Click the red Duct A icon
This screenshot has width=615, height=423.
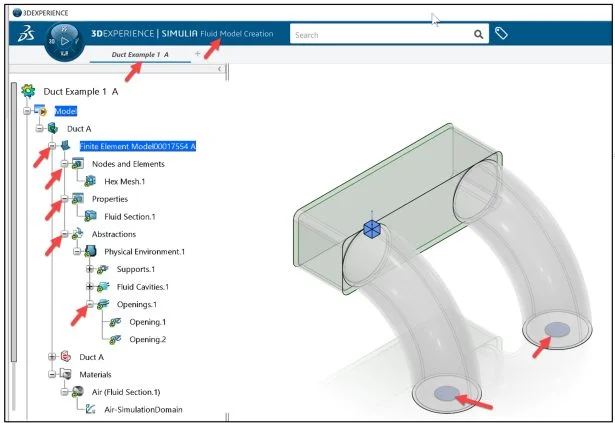pos(65,356)
